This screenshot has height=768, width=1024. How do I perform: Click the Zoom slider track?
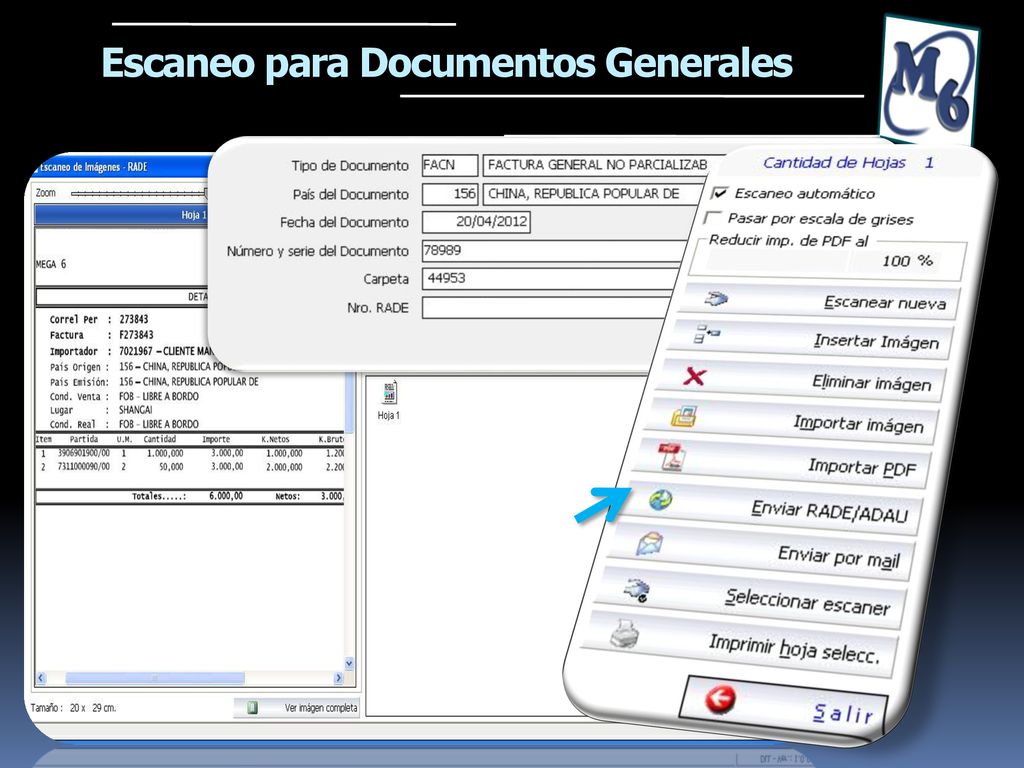point(138,193)
